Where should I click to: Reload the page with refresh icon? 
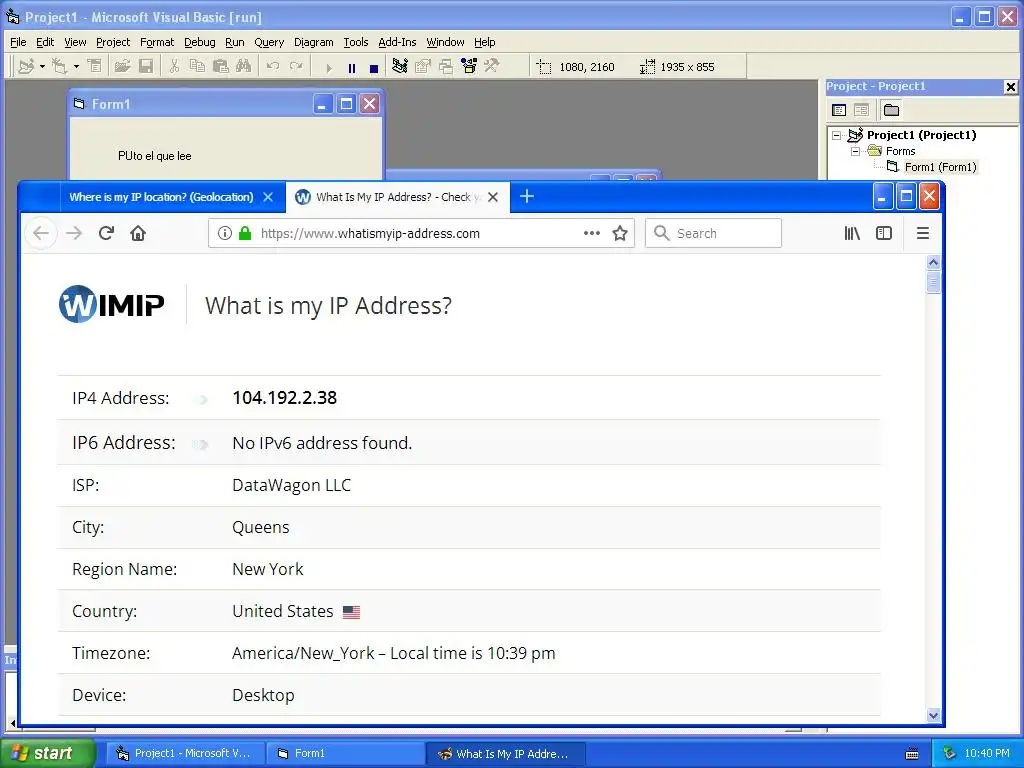click(106, 233)
